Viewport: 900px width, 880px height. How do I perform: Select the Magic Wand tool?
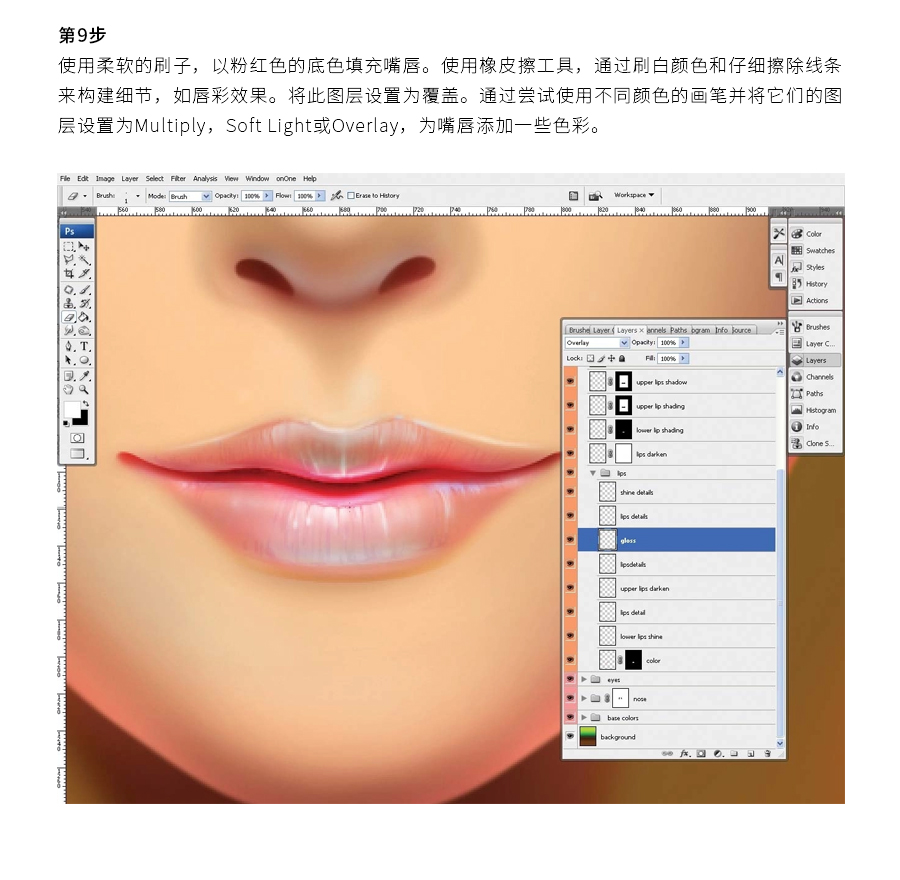coord(84,260)
